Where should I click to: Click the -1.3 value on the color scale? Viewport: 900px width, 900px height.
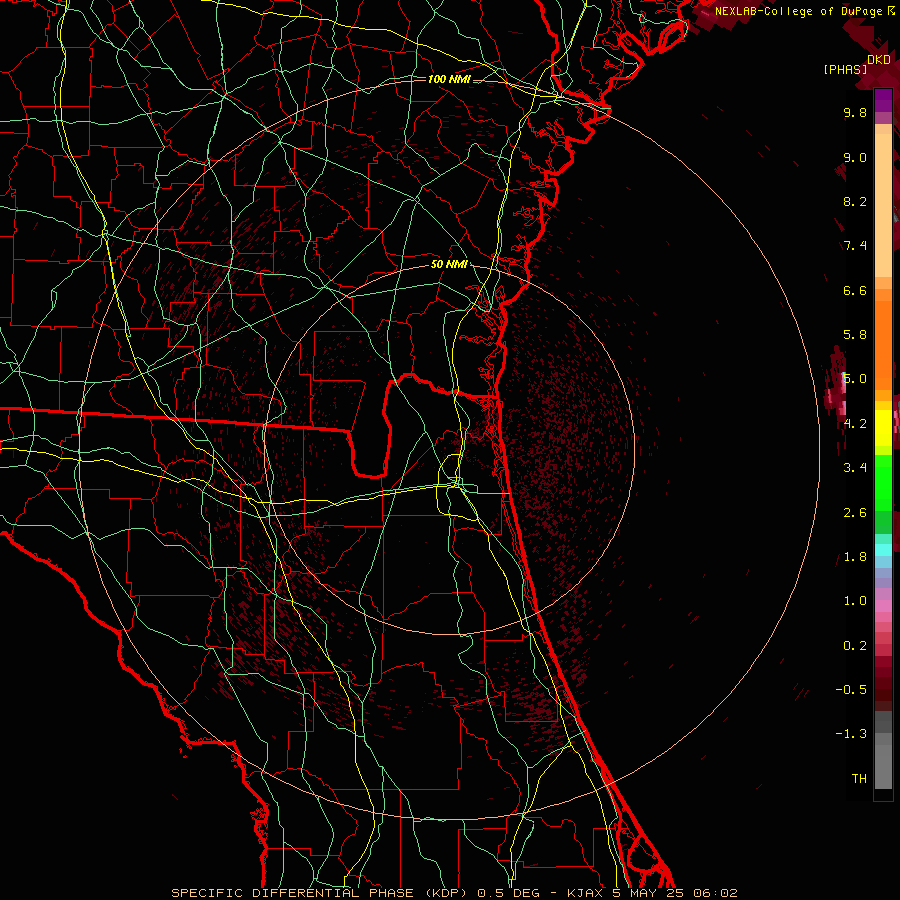point(851,734)
